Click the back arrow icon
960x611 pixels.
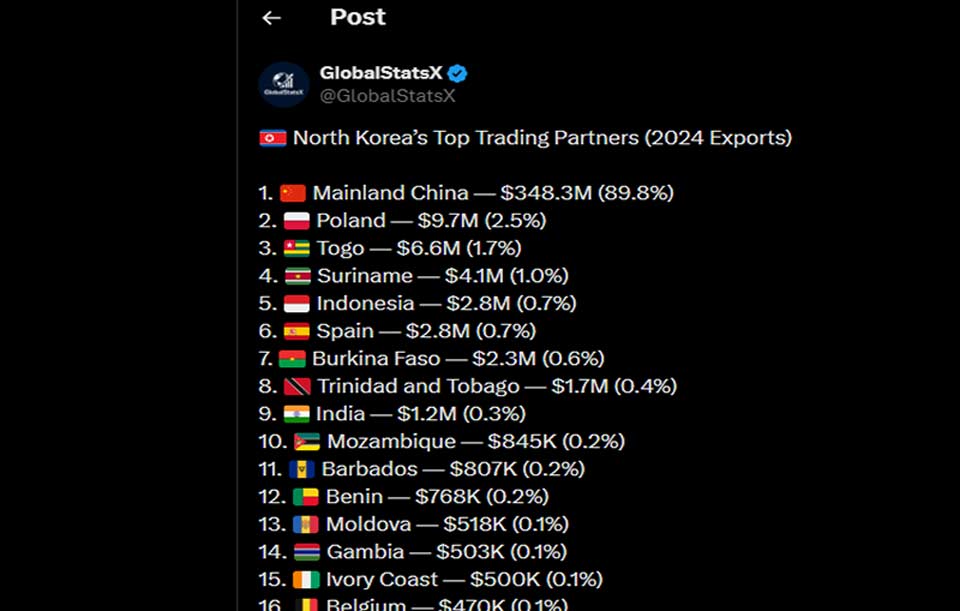coord(271,18)
